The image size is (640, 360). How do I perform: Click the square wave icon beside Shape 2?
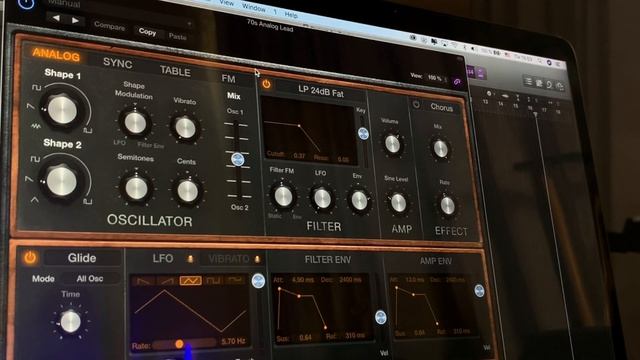pyautogui.click(x=36, y=159)
